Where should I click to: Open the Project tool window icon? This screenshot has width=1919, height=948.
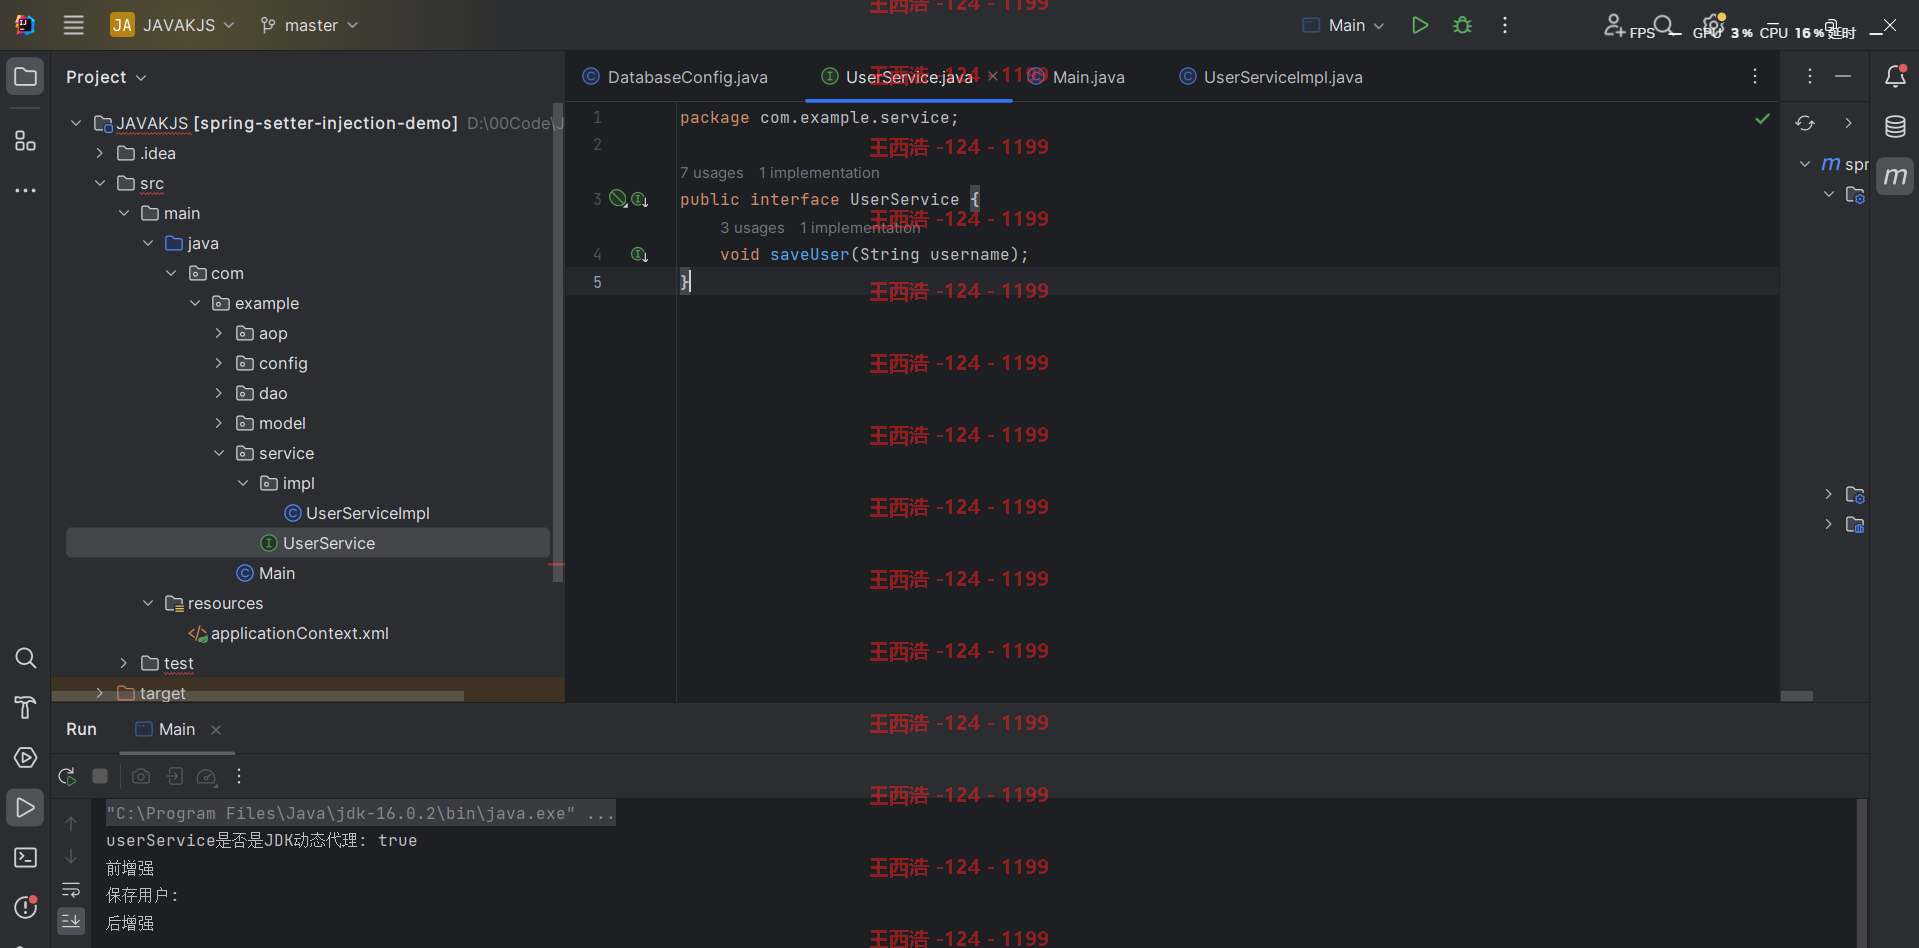point(26,77)
